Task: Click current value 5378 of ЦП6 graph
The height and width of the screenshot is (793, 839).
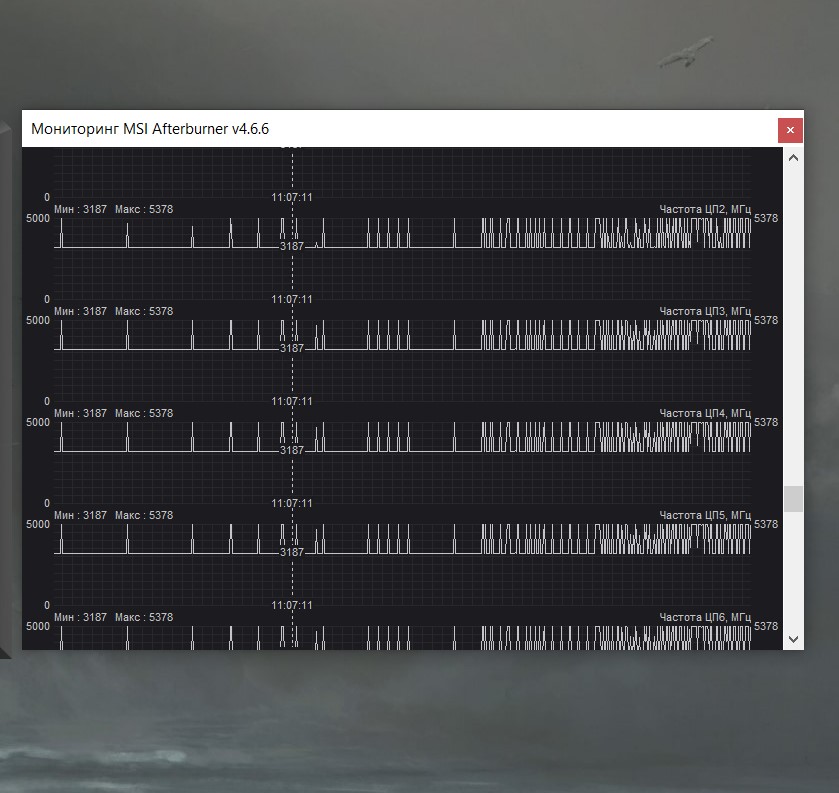Action: [766, 626]
